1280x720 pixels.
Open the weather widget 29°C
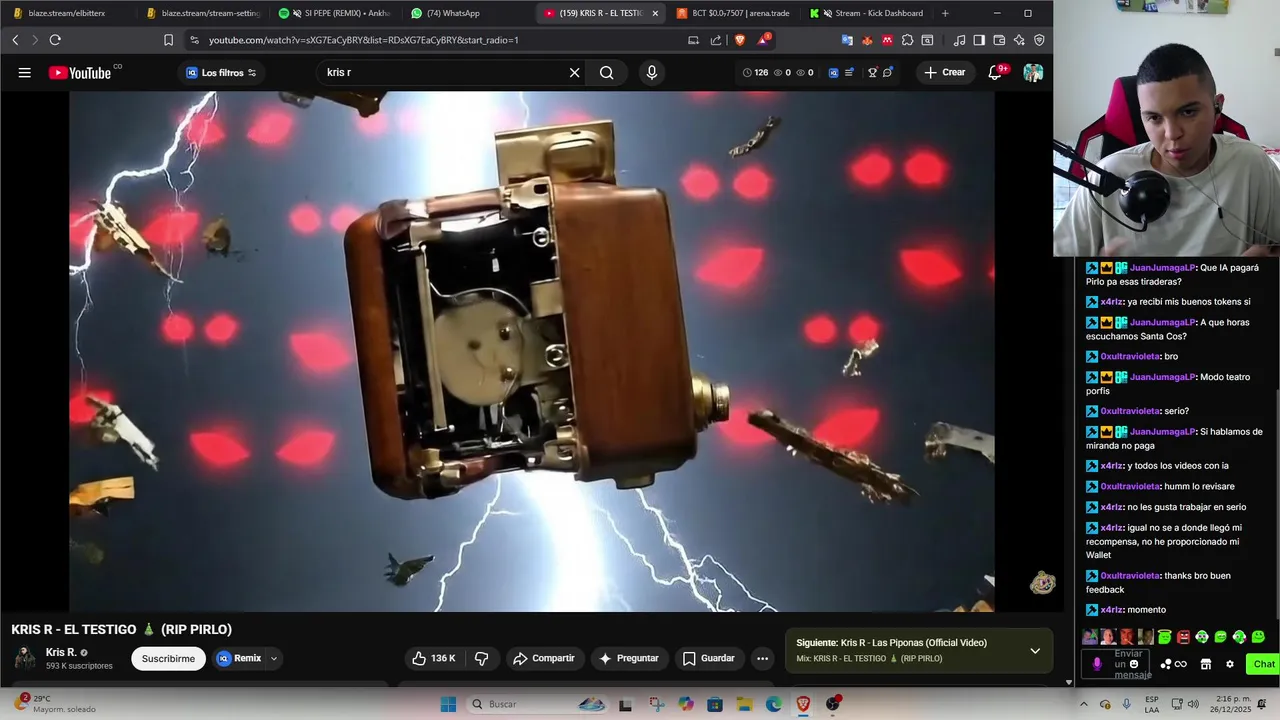[55, 704]
